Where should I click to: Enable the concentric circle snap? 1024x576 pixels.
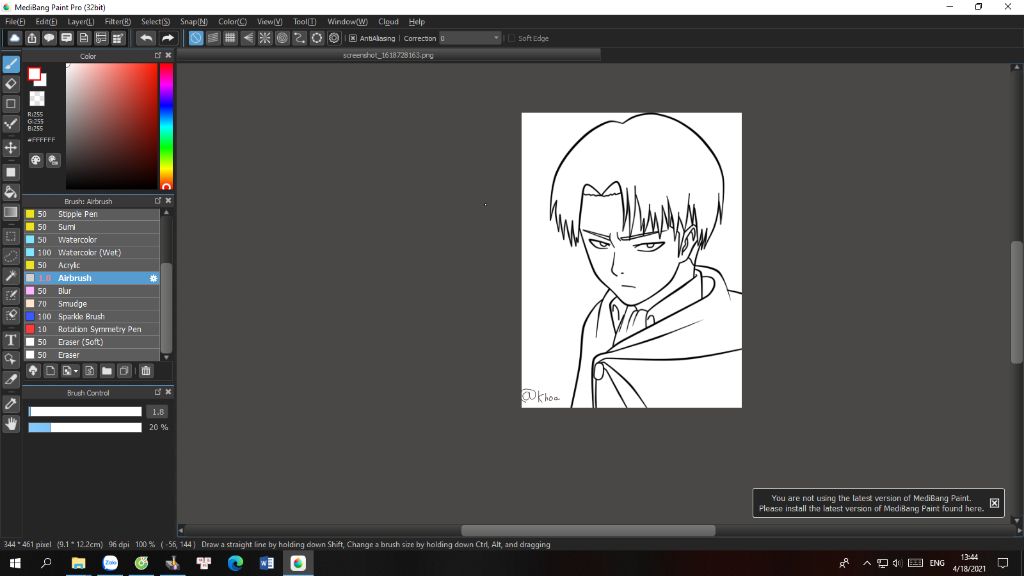[282, 38]
